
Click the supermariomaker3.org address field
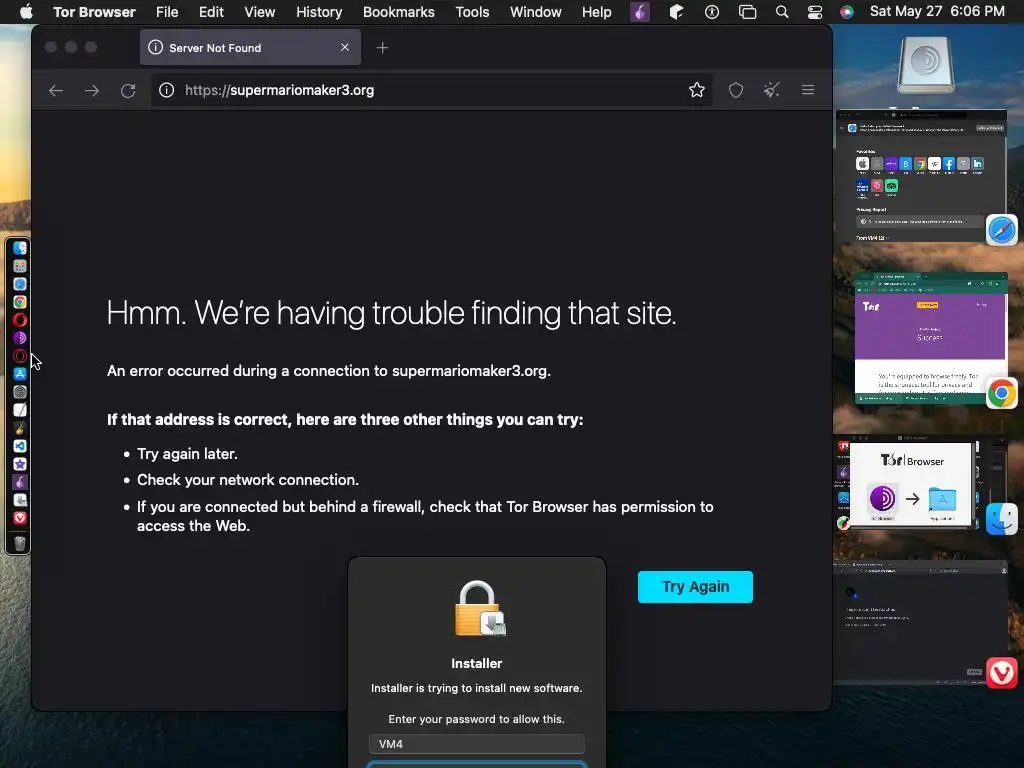pos(431,90)
